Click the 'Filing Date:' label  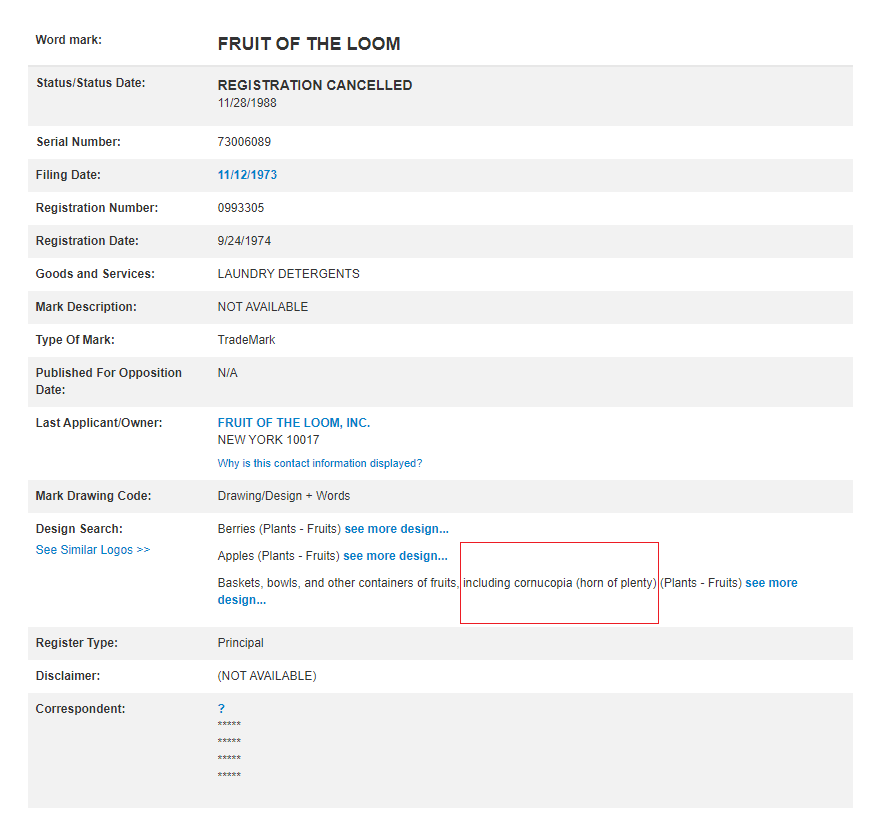click(x=68, y=175)
